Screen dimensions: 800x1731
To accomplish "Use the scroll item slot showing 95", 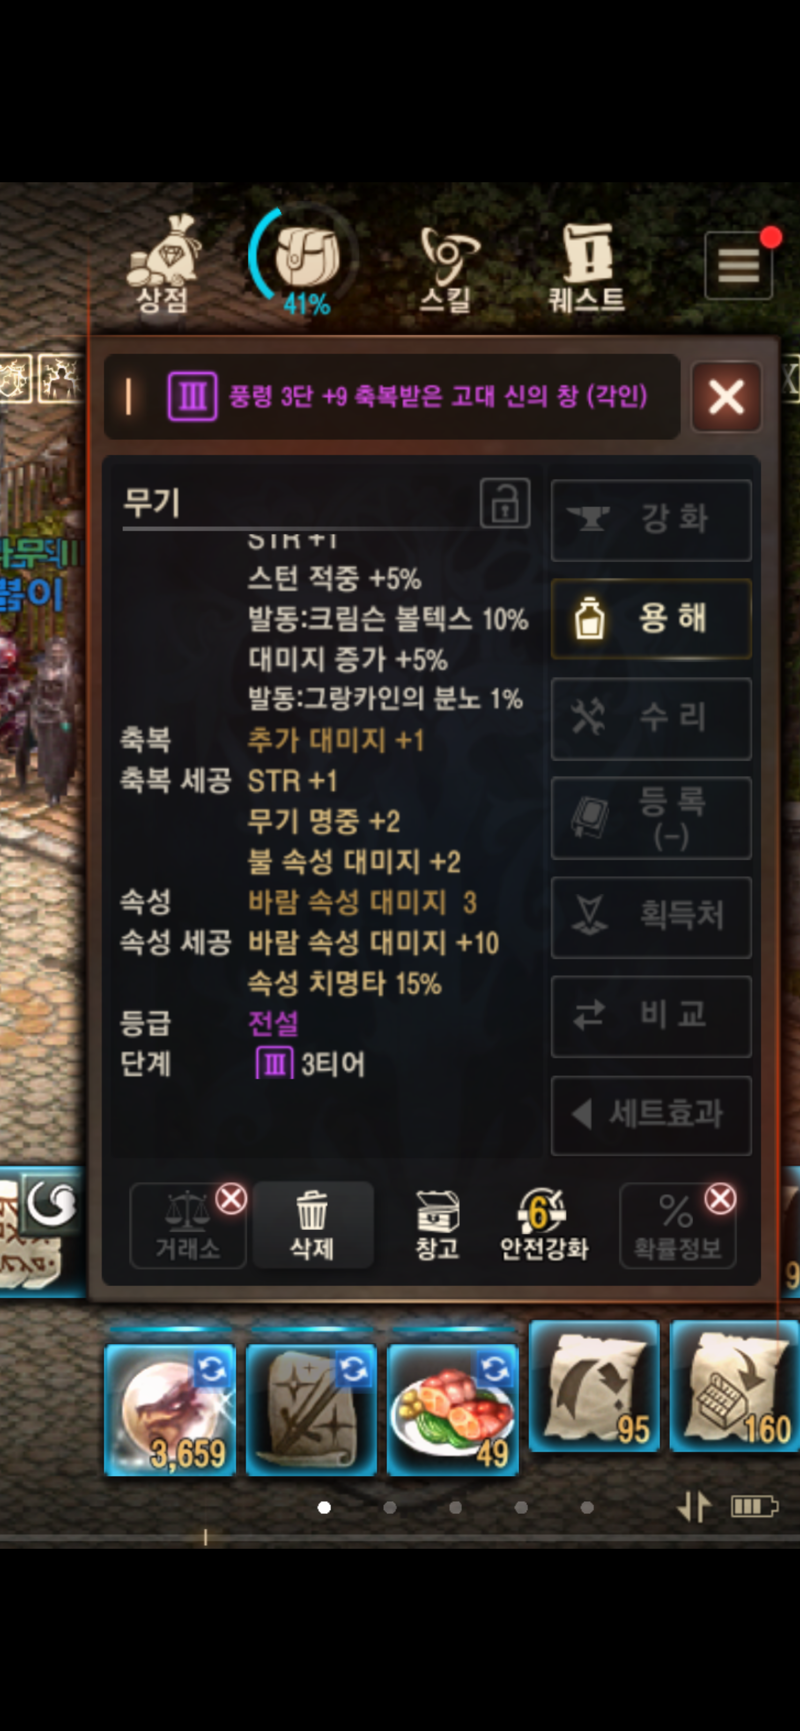I will tap(594, 1386).
